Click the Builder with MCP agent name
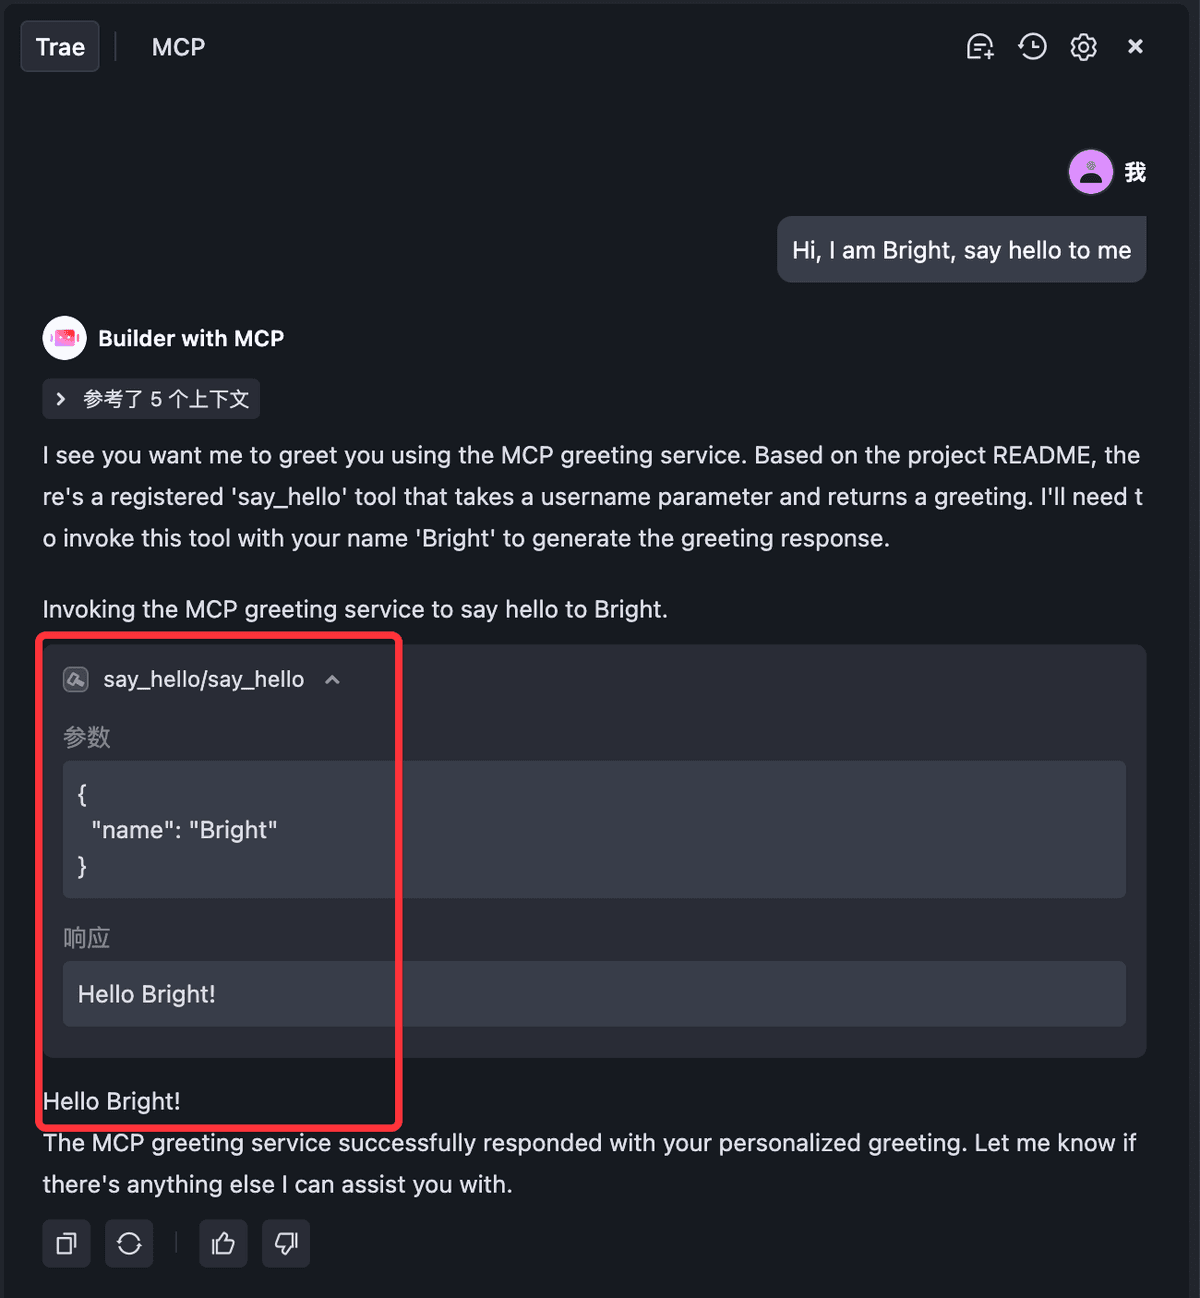This screenshot has width=1200, height=1298. pos(191,338)
